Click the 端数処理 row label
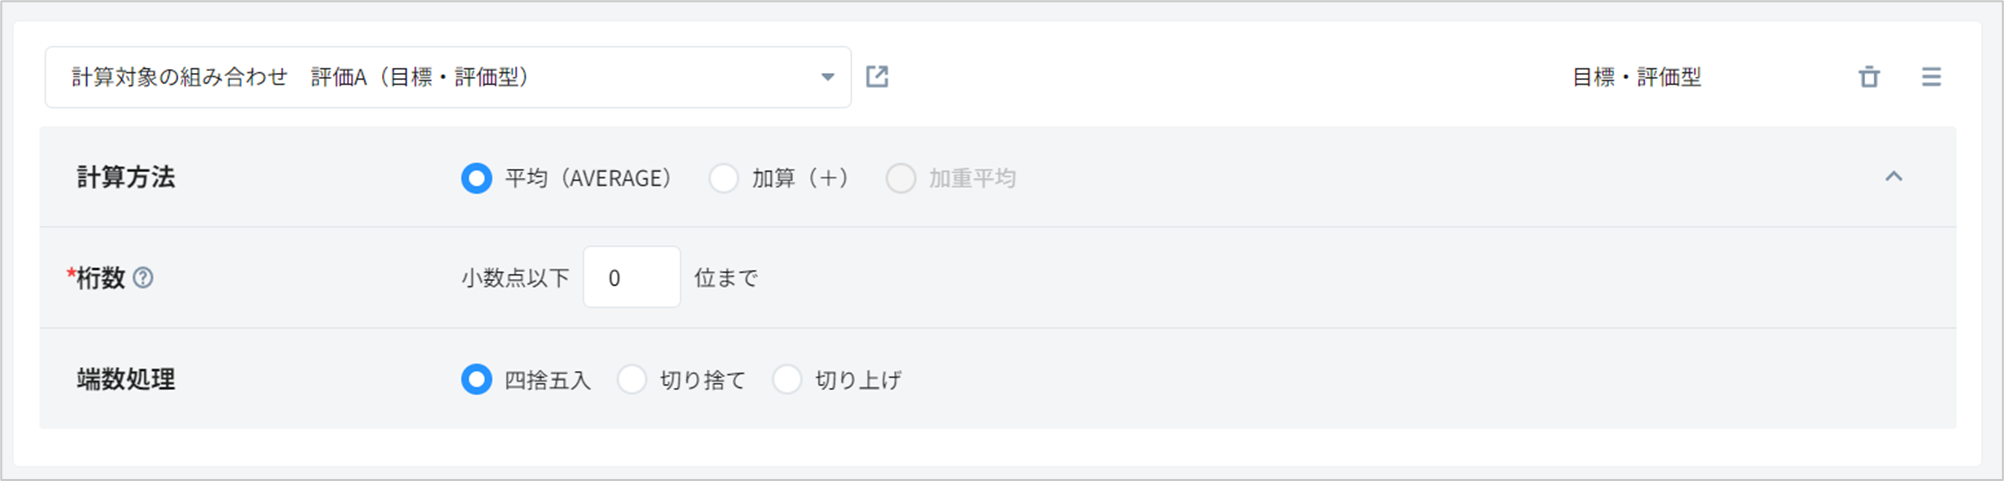 click(126, 380)
